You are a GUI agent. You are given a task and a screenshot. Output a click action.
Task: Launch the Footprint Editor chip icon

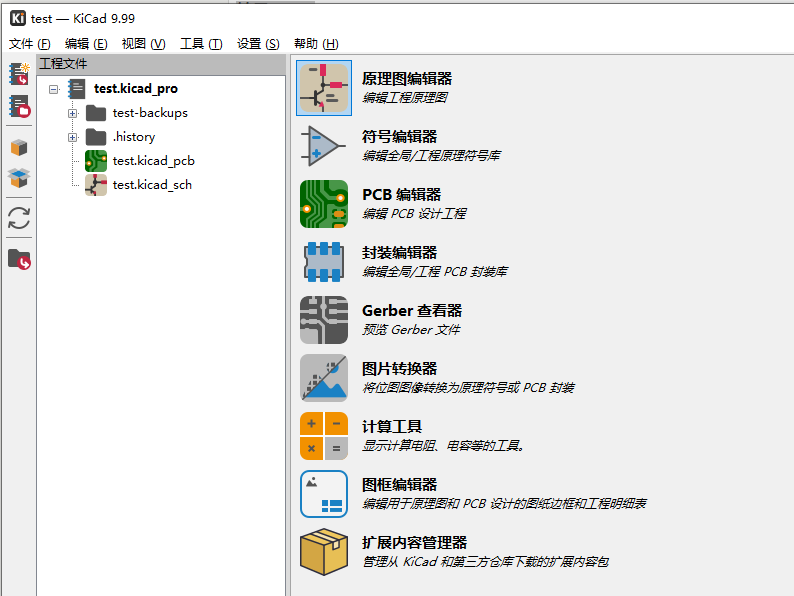coord(324,262)
